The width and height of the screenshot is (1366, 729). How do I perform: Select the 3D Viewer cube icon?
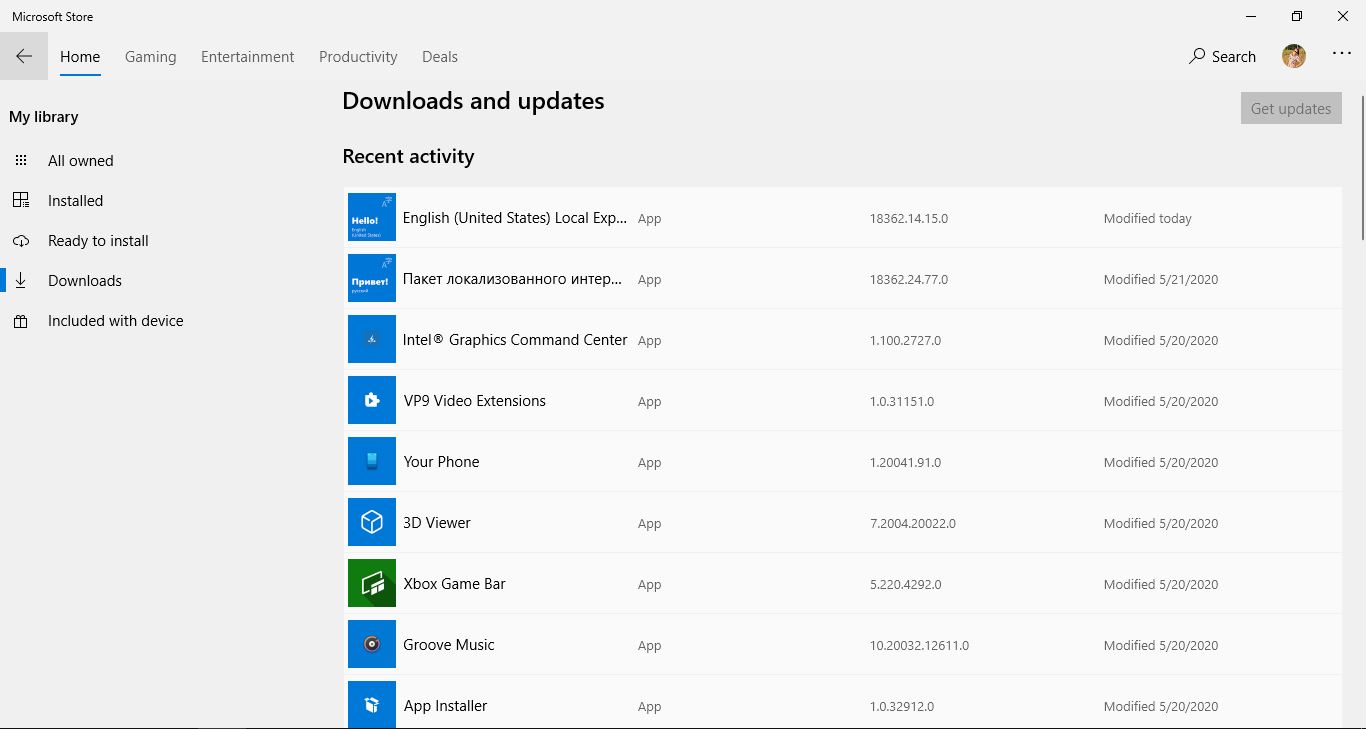(x=372, y=523)
